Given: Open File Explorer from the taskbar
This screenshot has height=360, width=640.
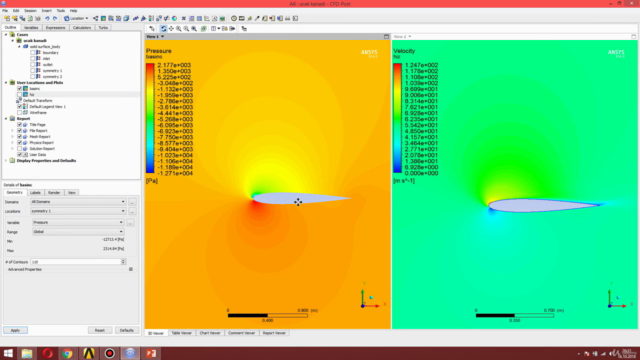Looking at the screenshot, I should (x=27, y=353).
